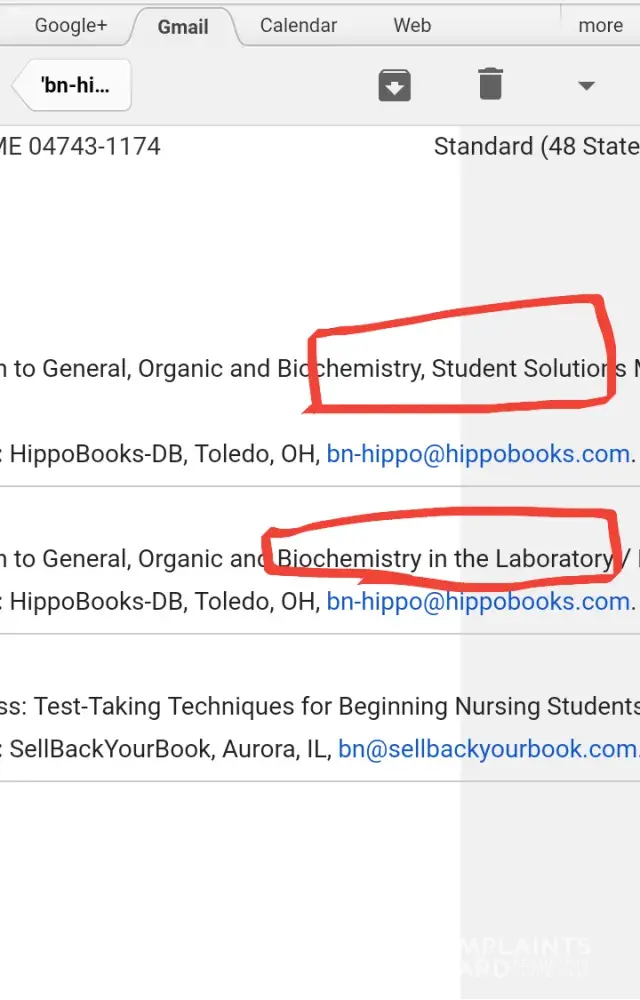Viewport: 640px width, 1000px height.
Task: Open the Calendar tab
Action: 298,26
